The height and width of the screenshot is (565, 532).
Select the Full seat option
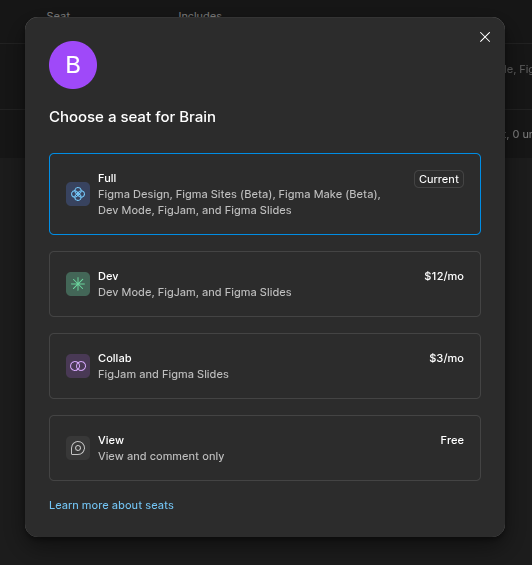[x=265, y=194]
